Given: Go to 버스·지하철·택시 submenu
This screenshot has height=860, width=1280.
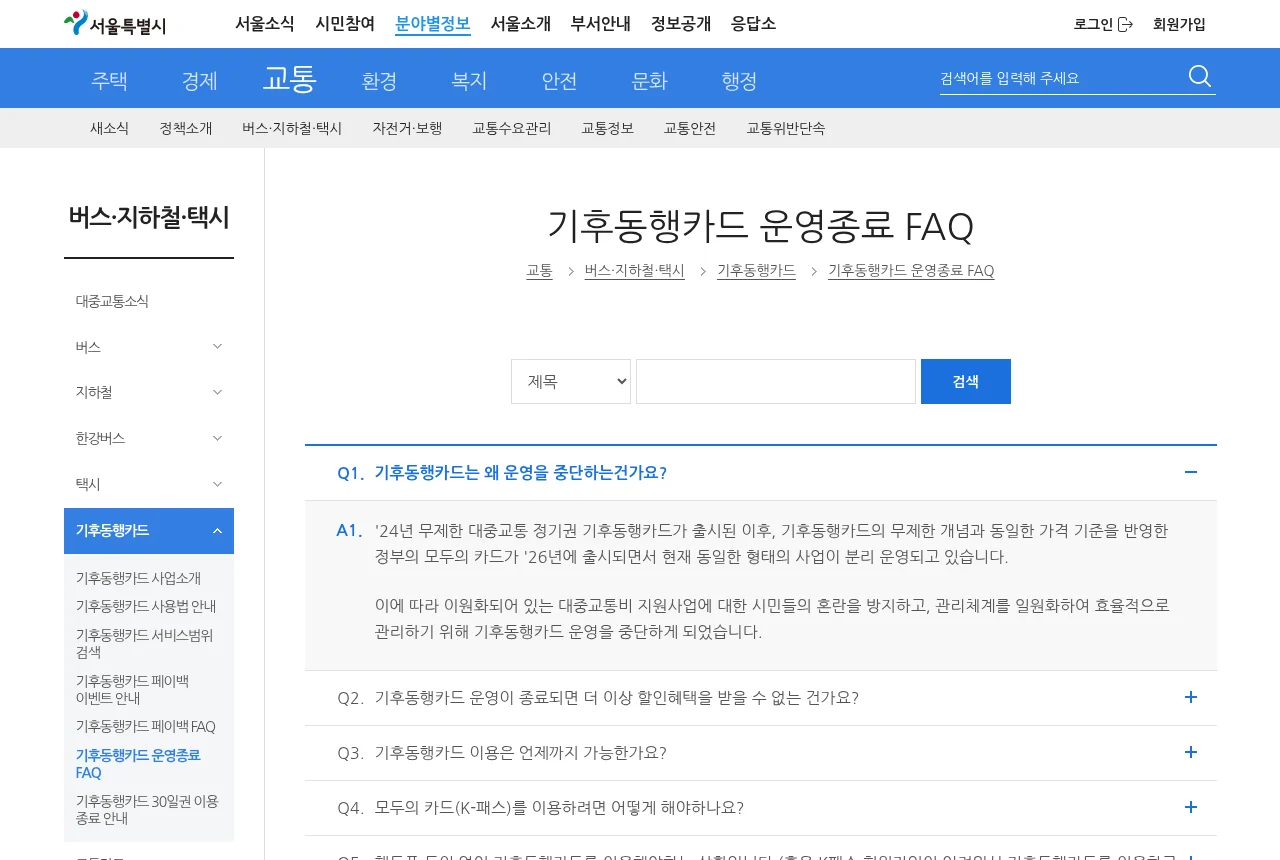Looking at the screenshot, I should pyautogui.click(x=292, y=128).
